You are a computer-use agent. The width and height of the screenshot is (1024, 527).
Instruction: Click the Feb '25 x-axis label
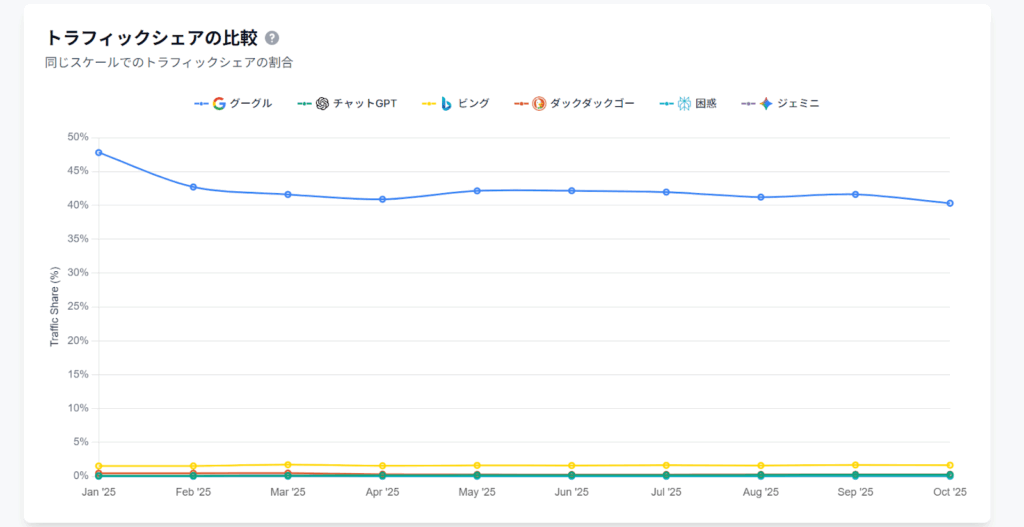tap(193, 492)
